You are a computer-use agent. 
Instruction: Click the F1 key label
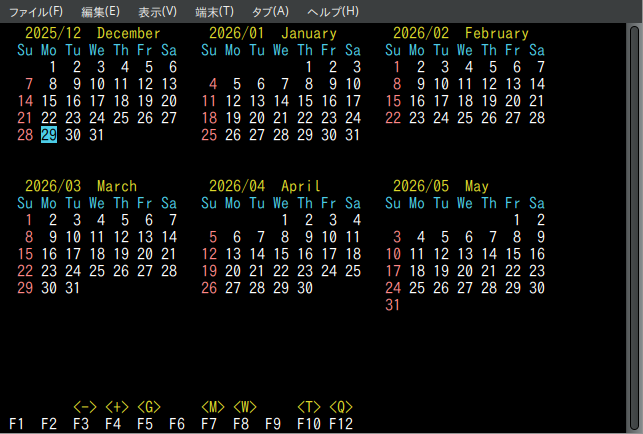(x=16, y=424)
